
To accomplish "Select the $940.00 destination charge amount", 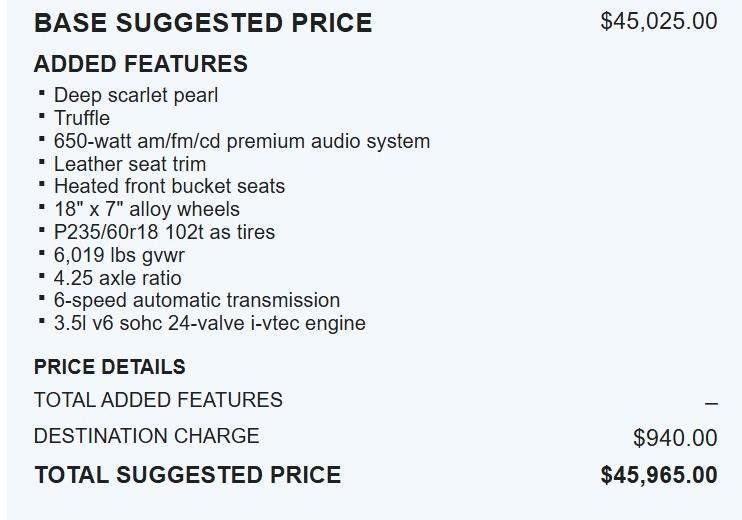I will [675, 437].
